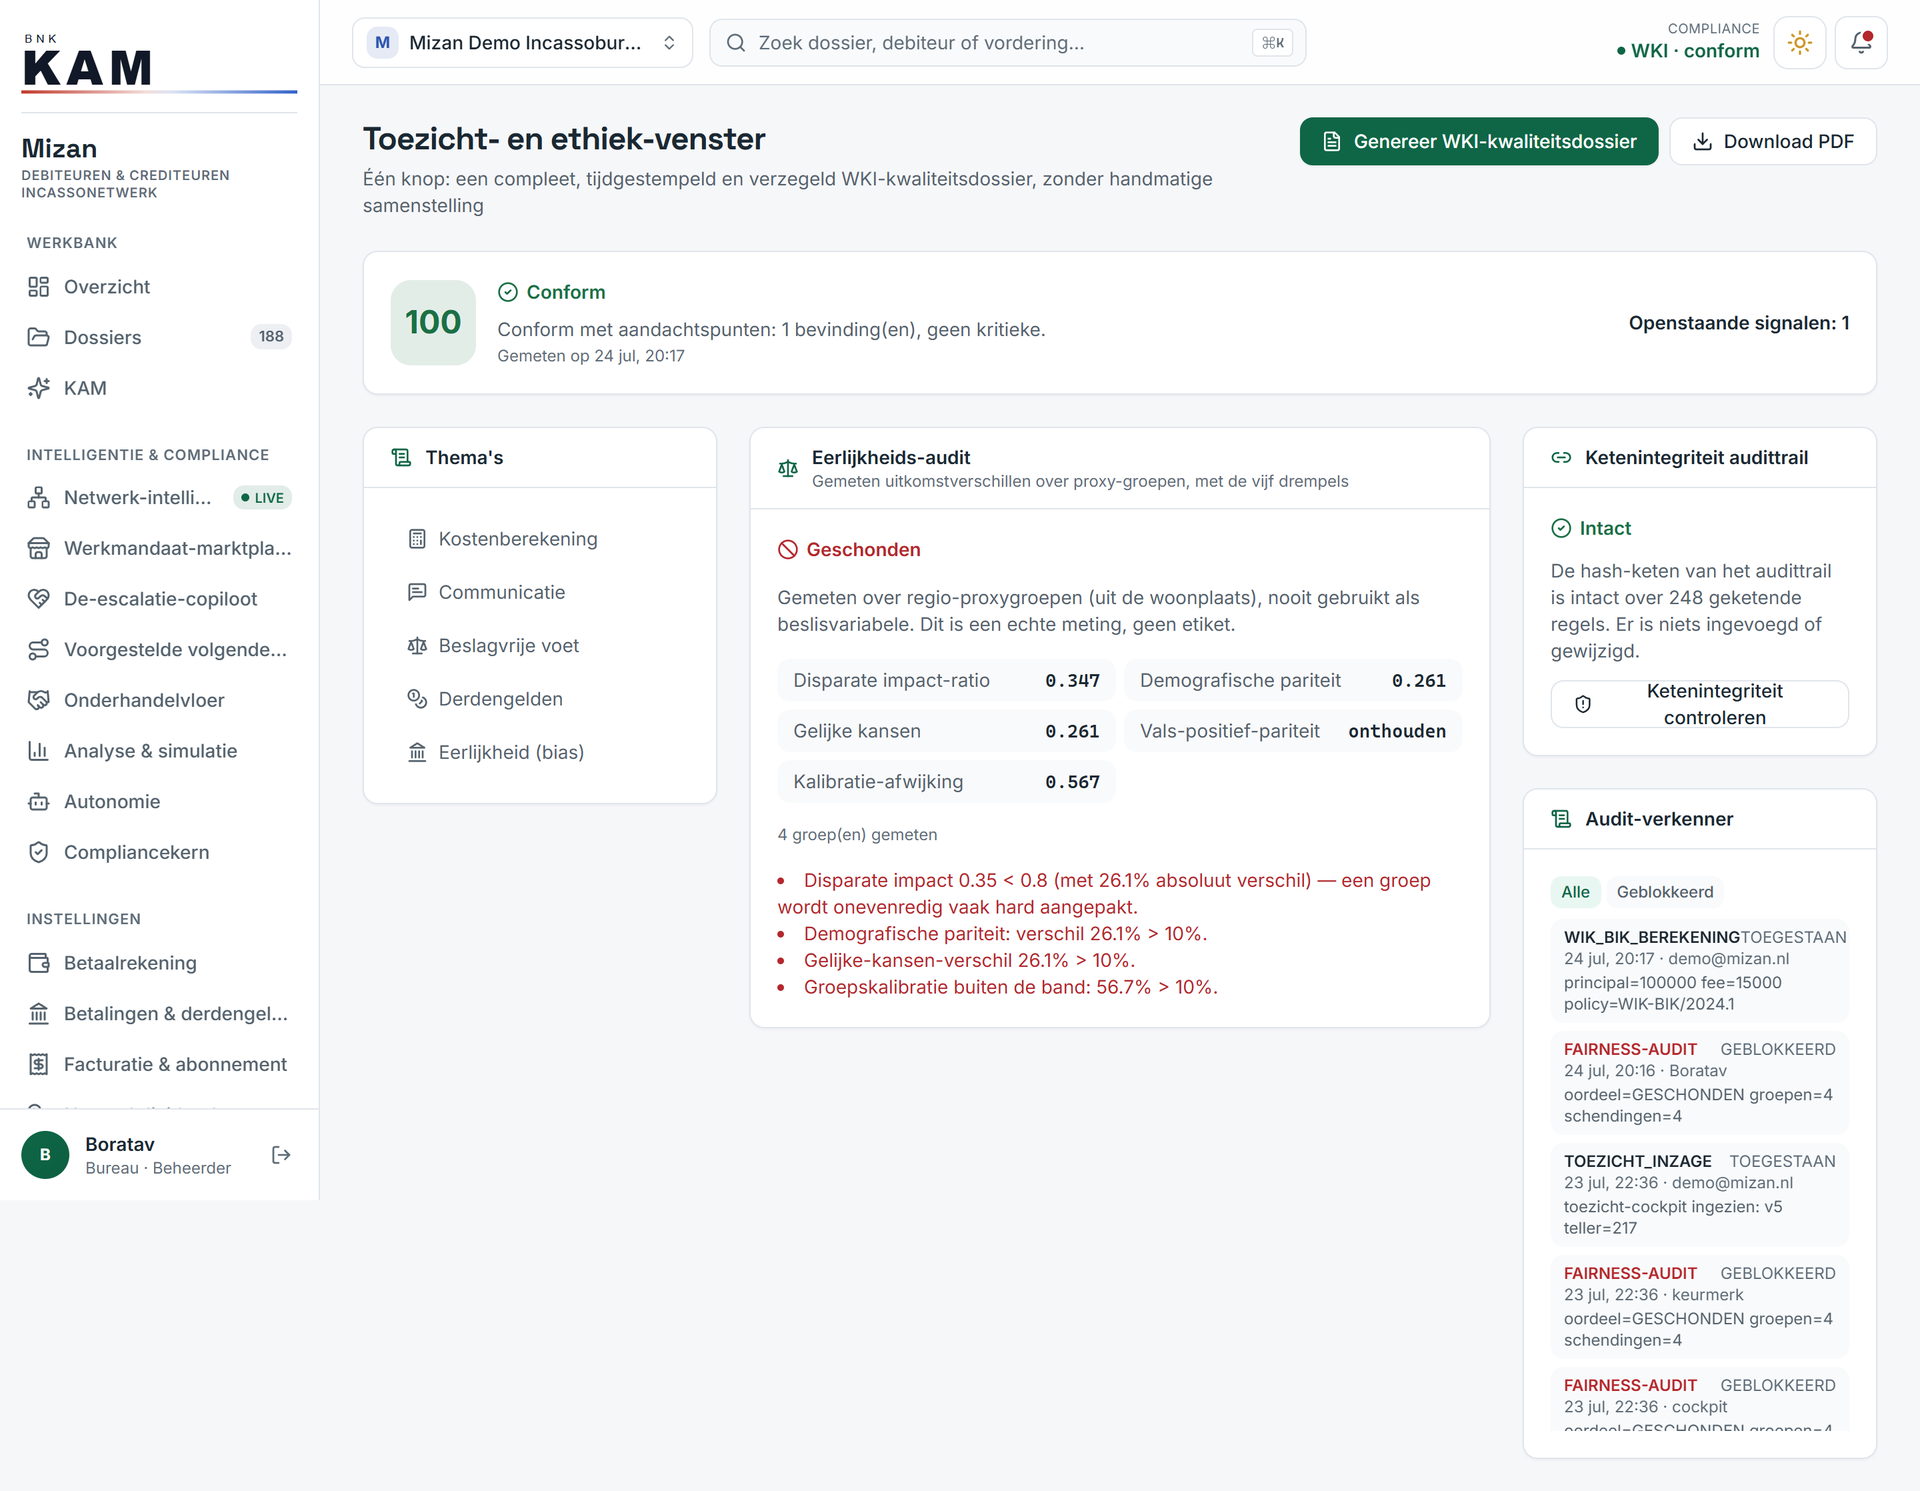Image resolution: width=1920 pixels, height=1491 pixels.
Task: Select the WIK_BIK_BEREKENING audit entry
Action: coord(1699,970)
